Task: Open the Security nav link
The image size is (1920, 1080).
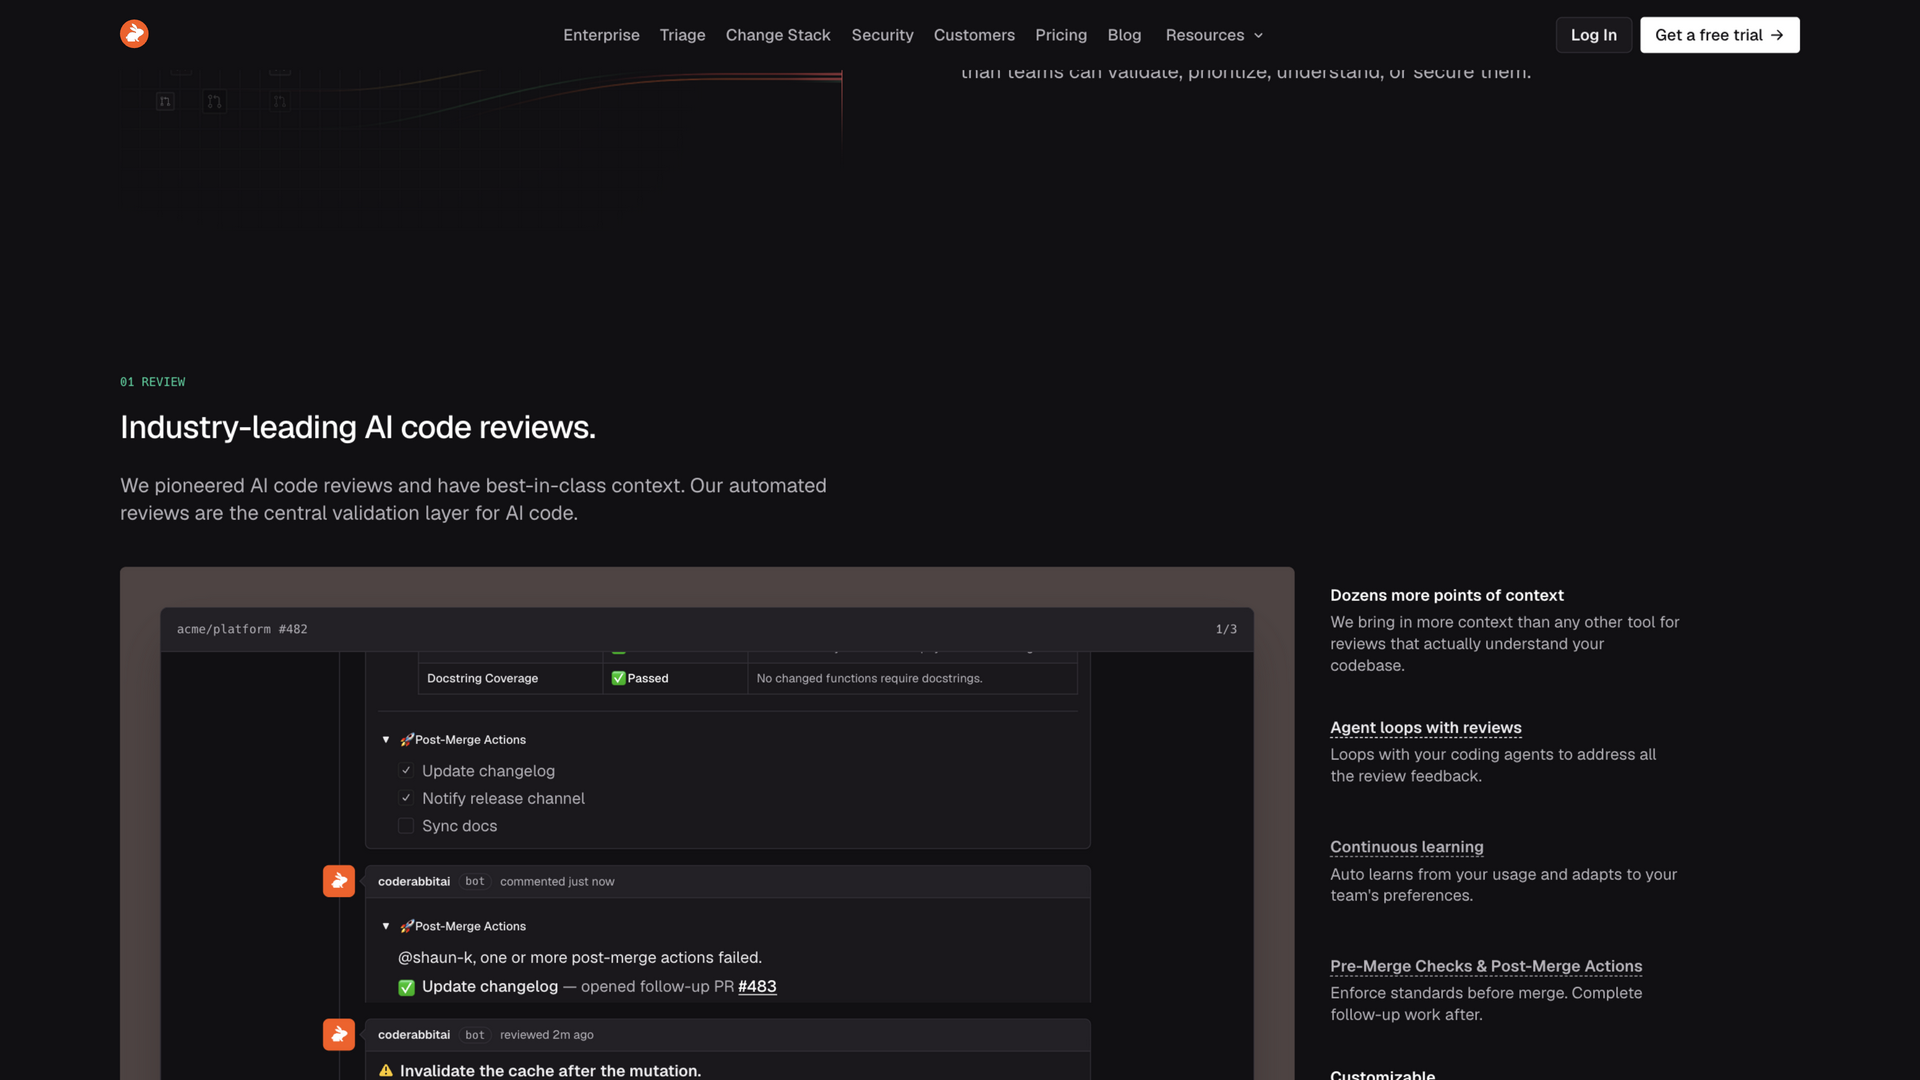Action: click(x=882, y=35)
